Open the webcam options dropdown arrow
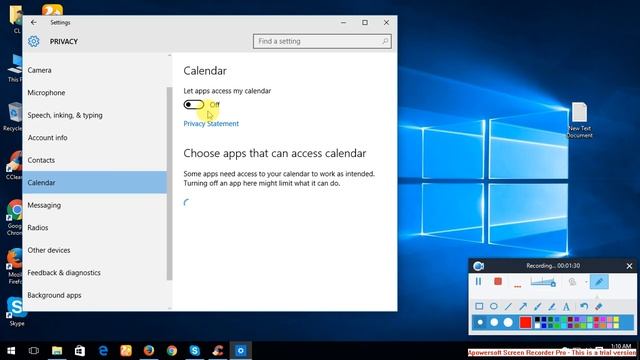This screenshot has width=640, height=360. click(586, 282)
